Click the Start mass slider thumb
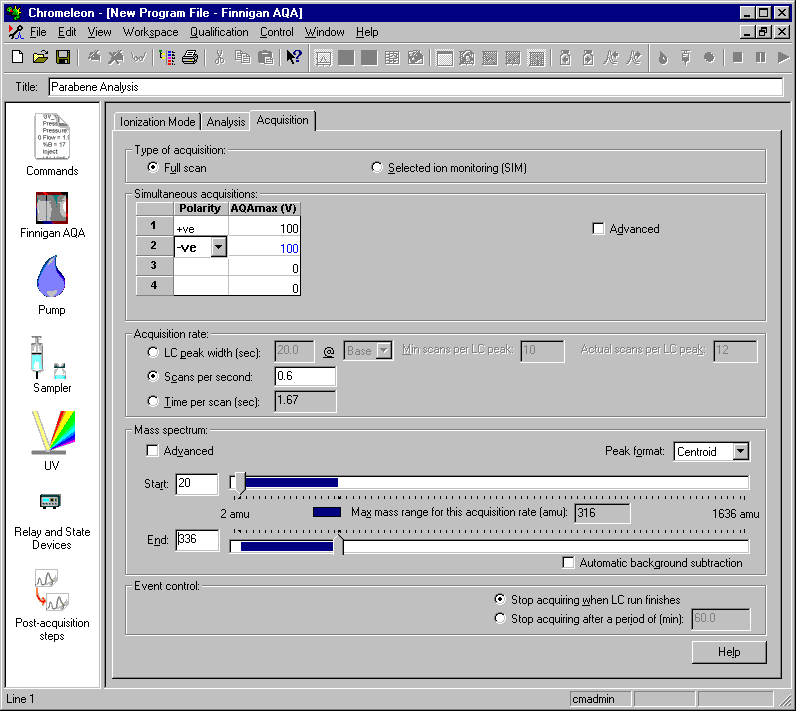796x711 pixels. click(240, 483)
